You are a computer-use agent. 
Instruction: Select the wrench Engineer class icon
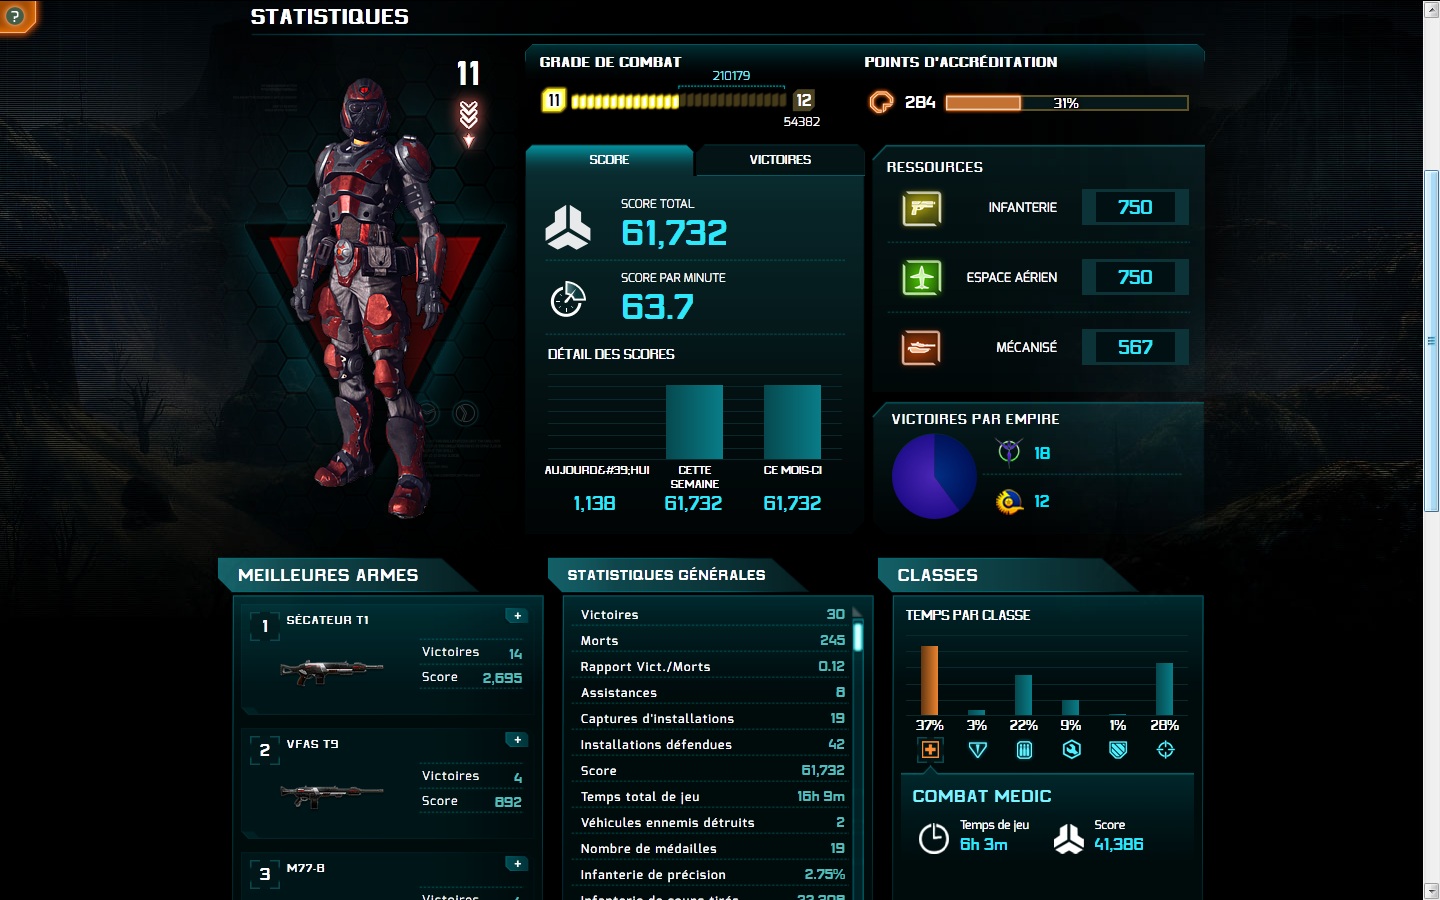coord(1071,750)
